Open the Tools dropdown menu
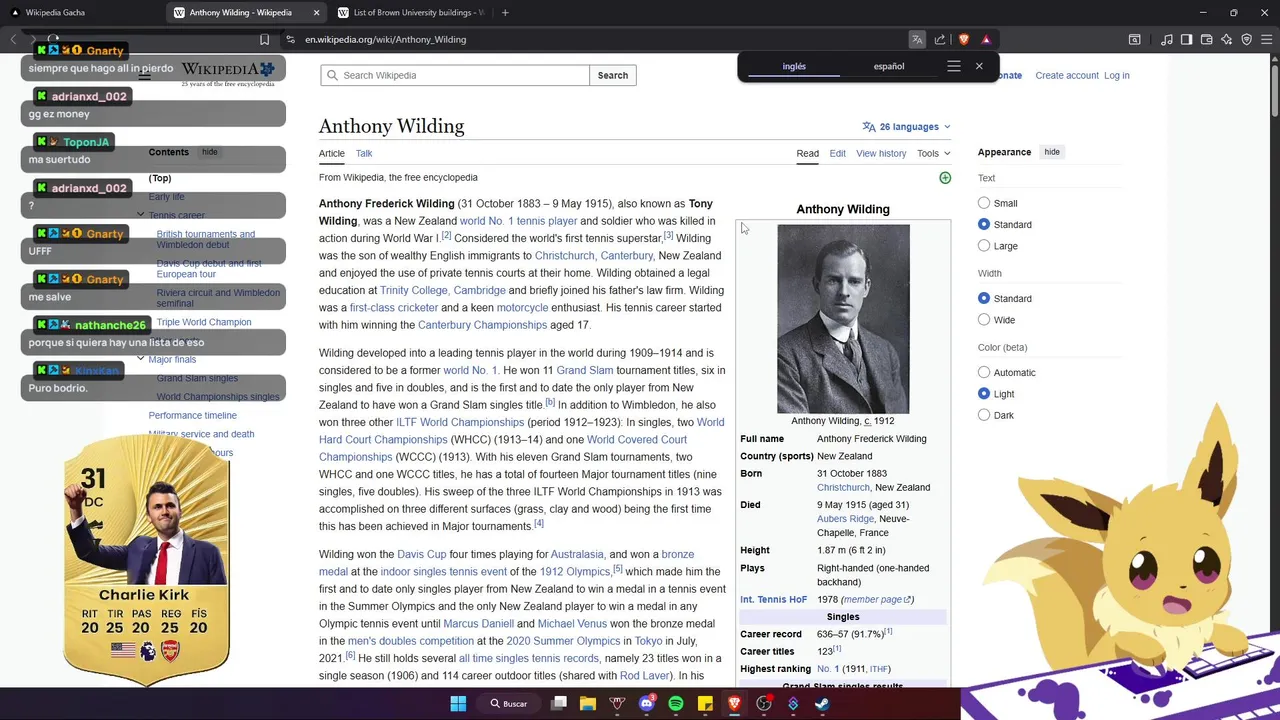 click(x=934, y=153)
